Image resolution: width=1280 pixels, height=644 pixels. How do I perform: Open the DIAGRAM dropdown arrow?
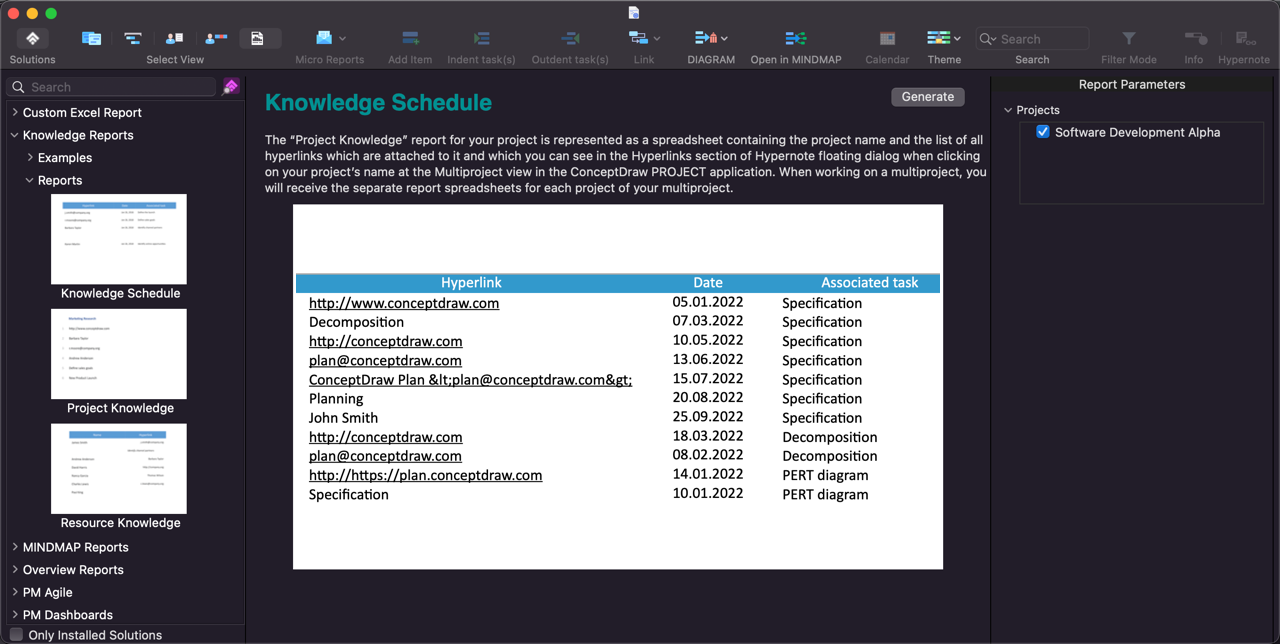[x=724, y=39]
